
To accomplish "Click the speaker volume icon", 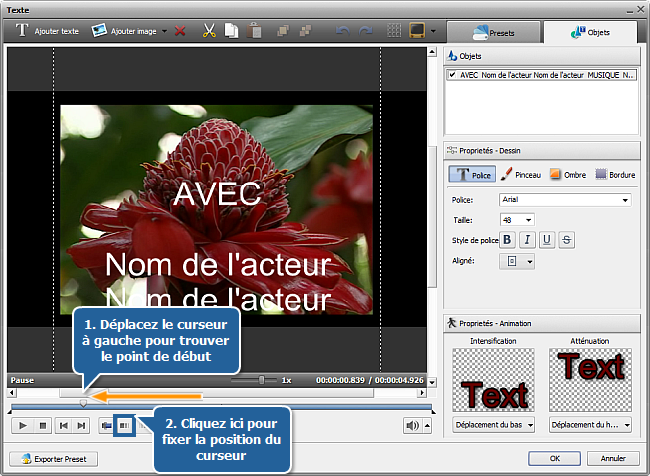I will click(411, 425).
